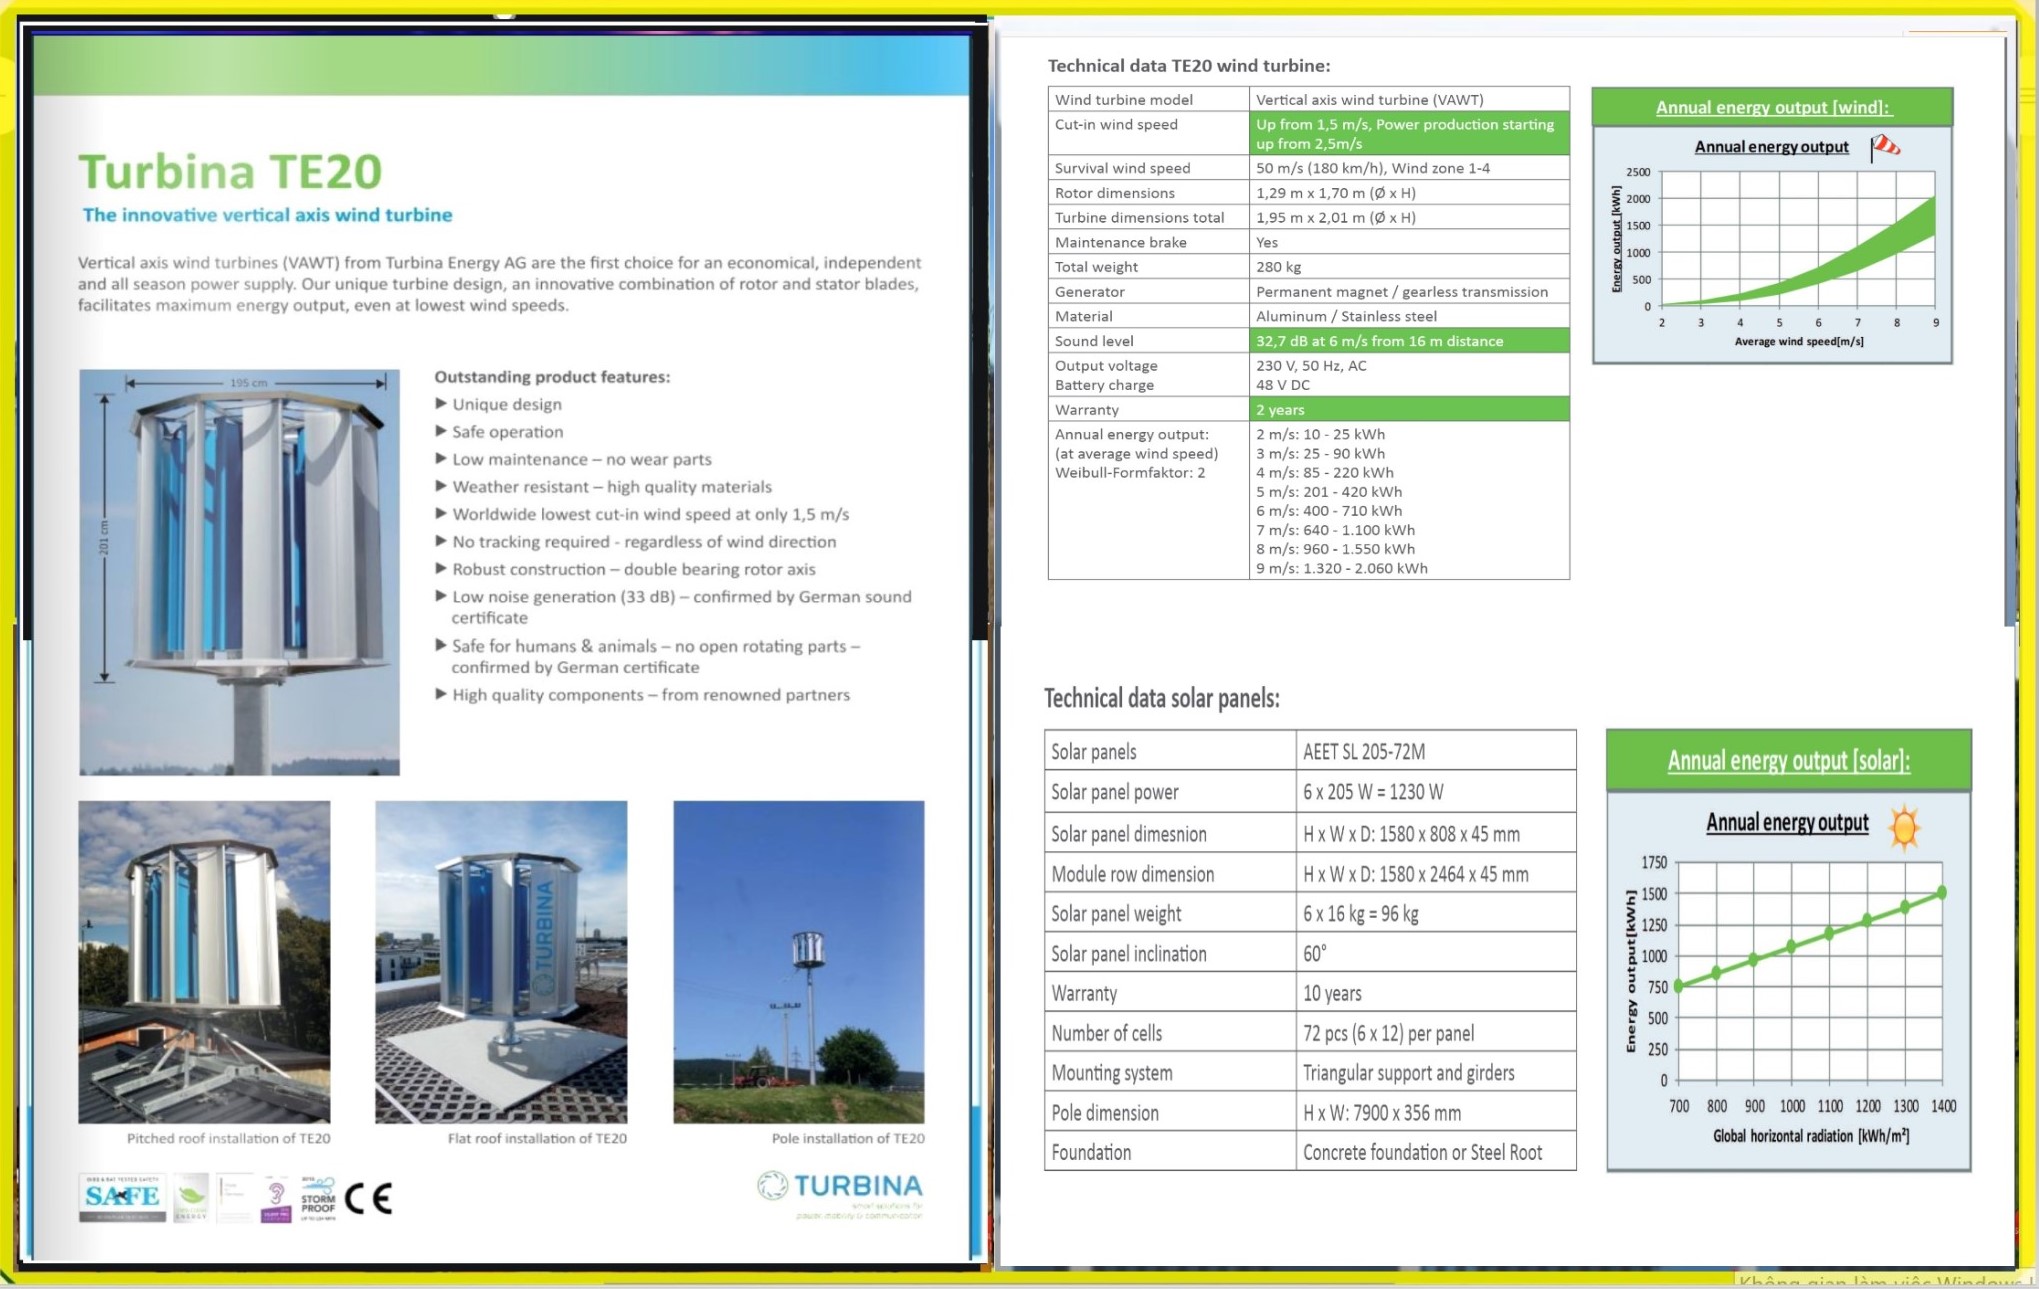This screenshot has height=1289, width=2039.
Task: Click 'Robust construction – double bearing rotor axis'
Action: (634, 569)
